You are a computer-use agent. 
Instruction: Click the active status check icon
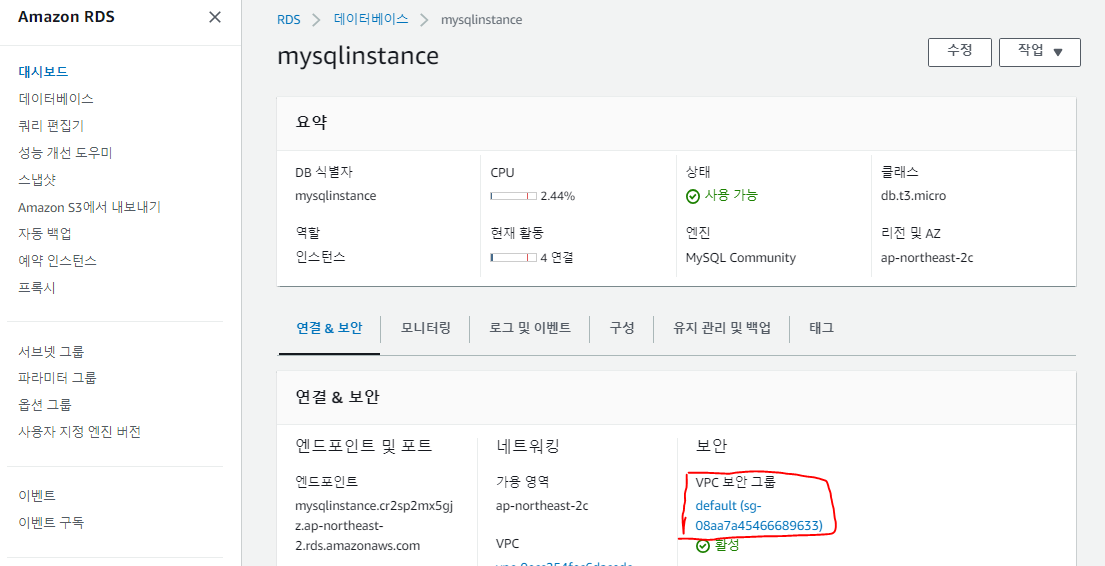(703, 546)
